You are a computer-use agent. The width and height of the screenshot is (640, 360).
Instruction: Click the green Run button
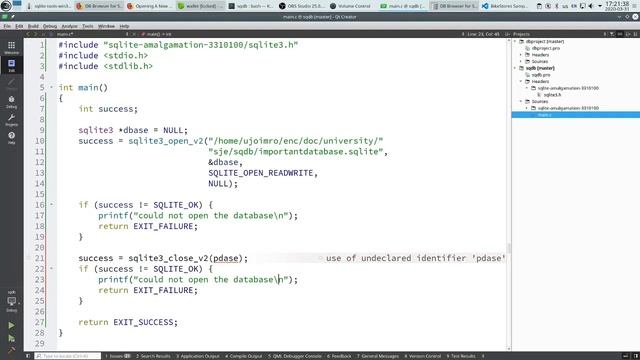[x=11, y=325]
